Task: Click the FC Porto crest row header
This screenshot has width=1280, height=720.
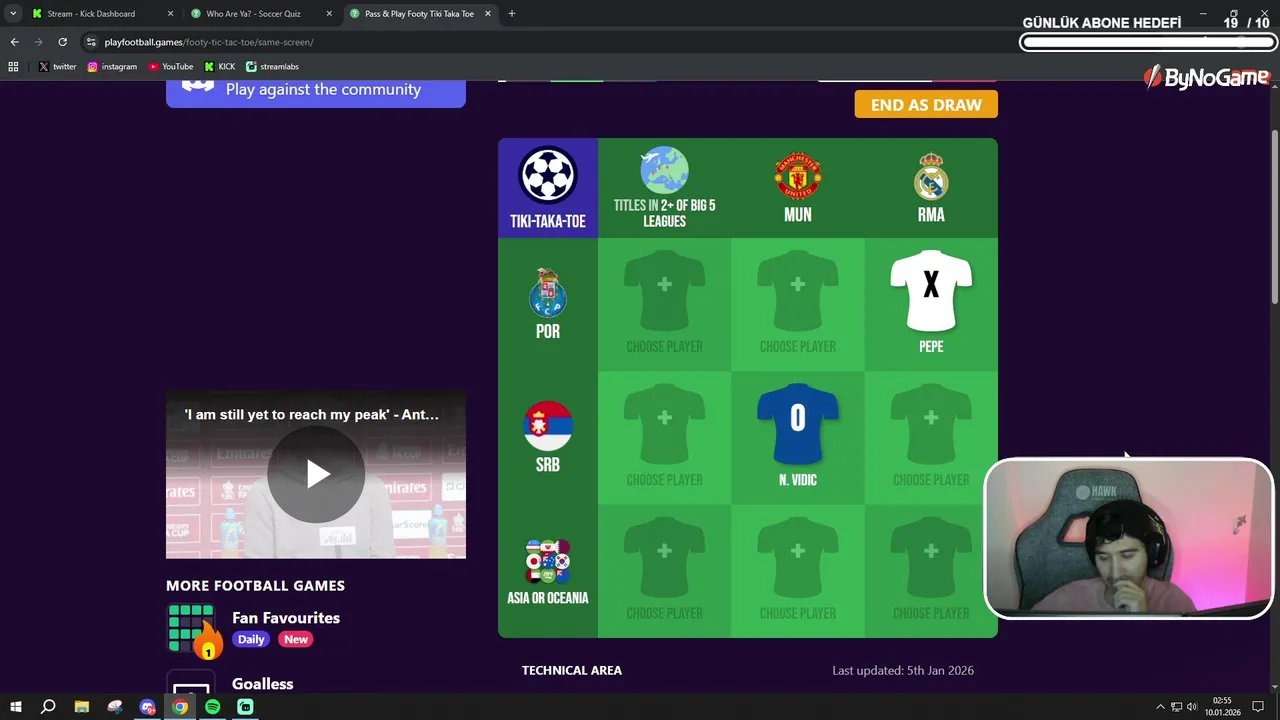Action: [548, 293]
